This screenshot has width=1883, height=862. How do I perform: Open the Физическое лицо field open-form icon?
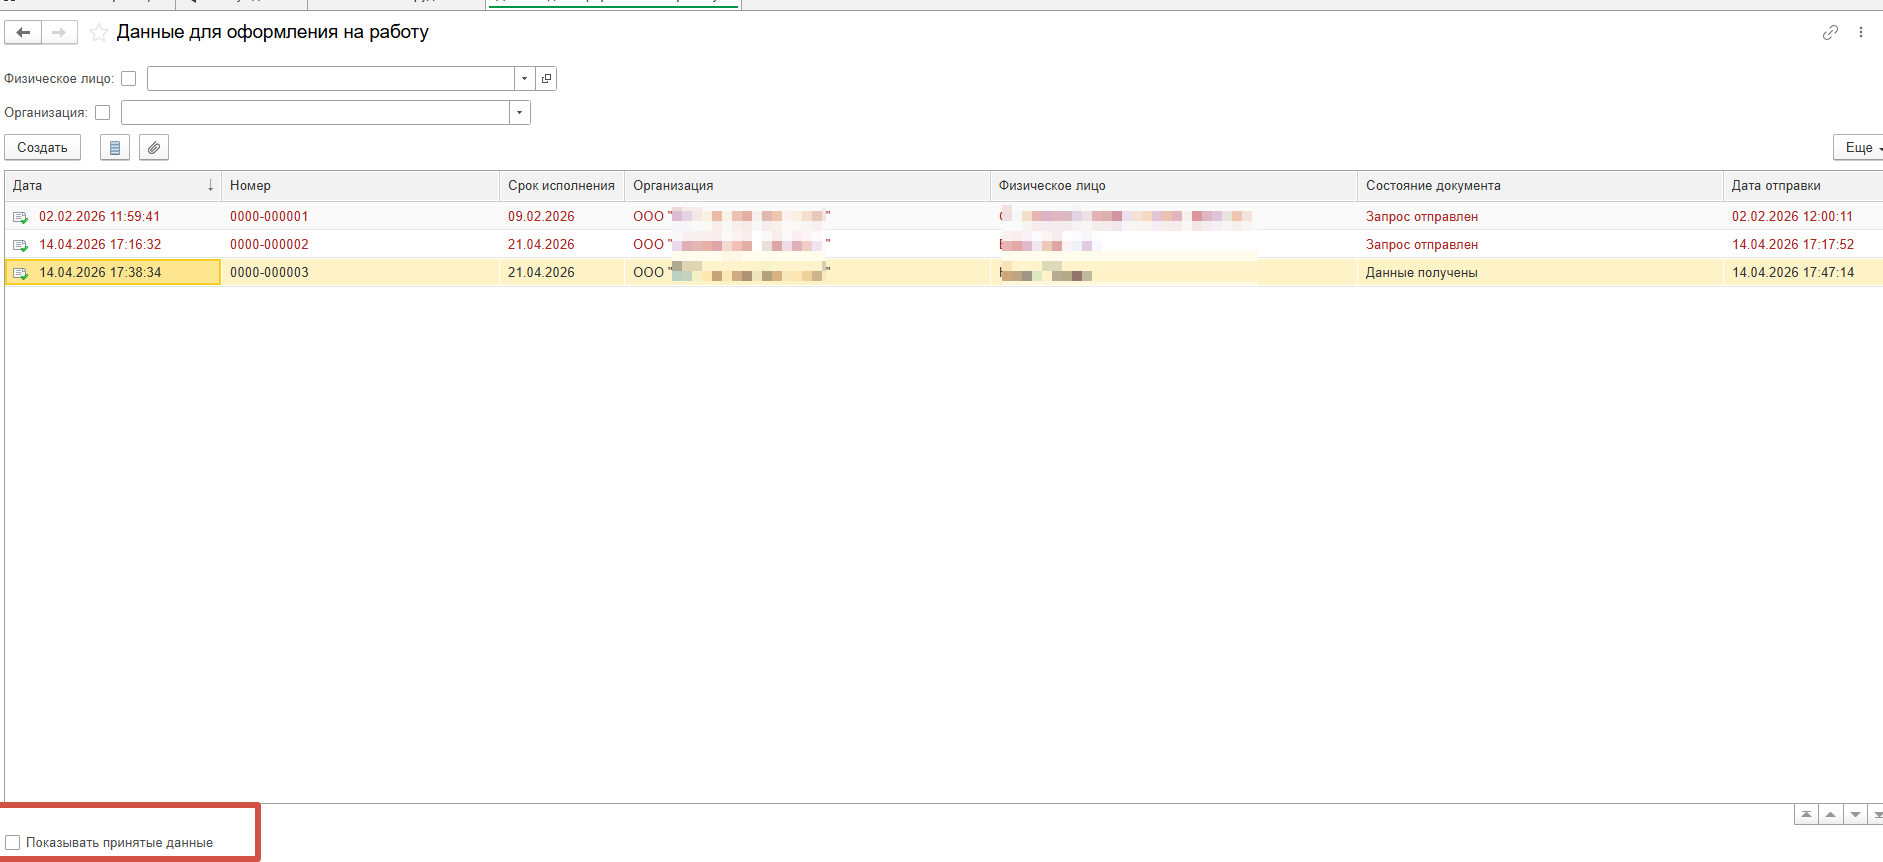click(x=546, y=79)
